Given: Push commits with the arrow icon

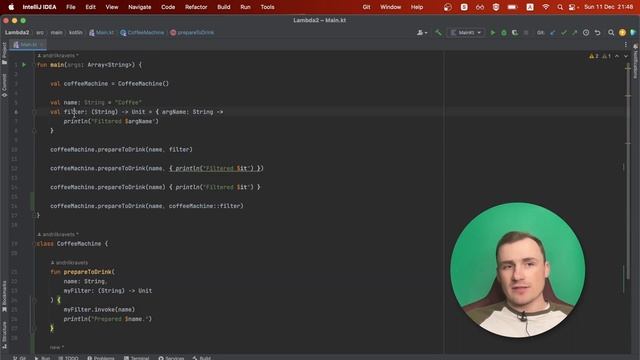Looking at the screenshot, I should [575, 33].
